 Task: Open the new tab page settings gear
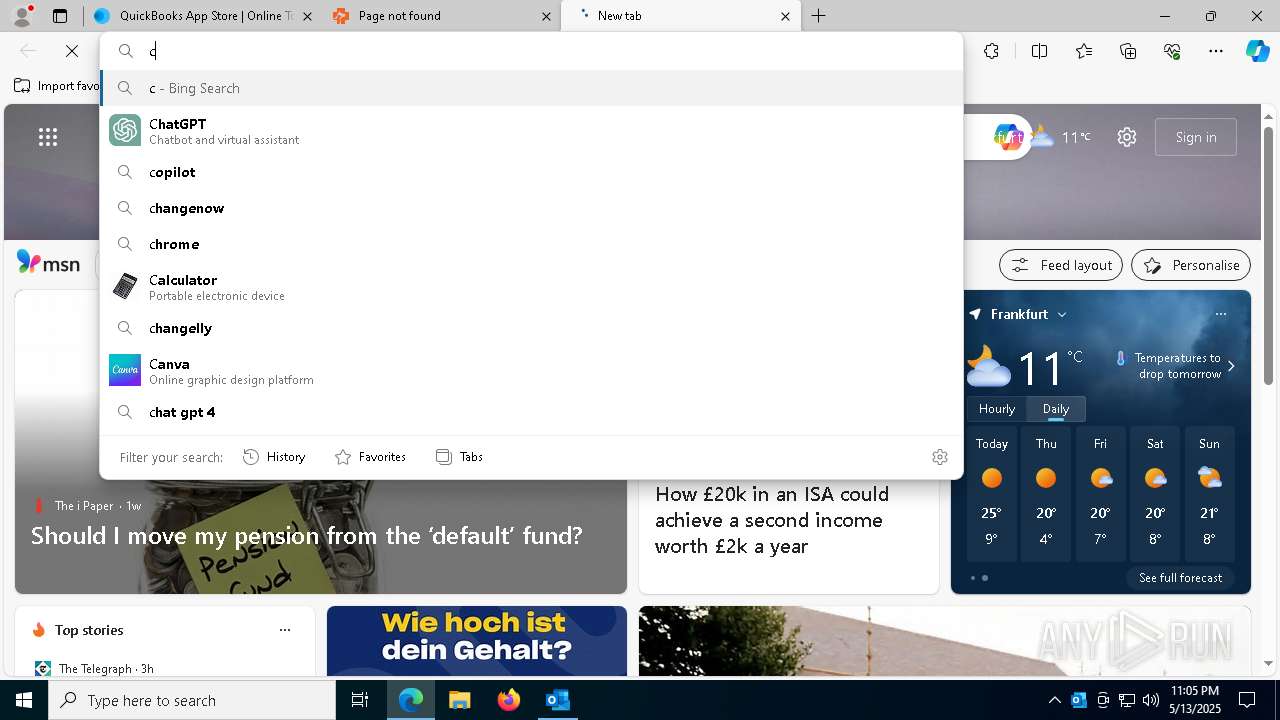(x=1127, y=137)
